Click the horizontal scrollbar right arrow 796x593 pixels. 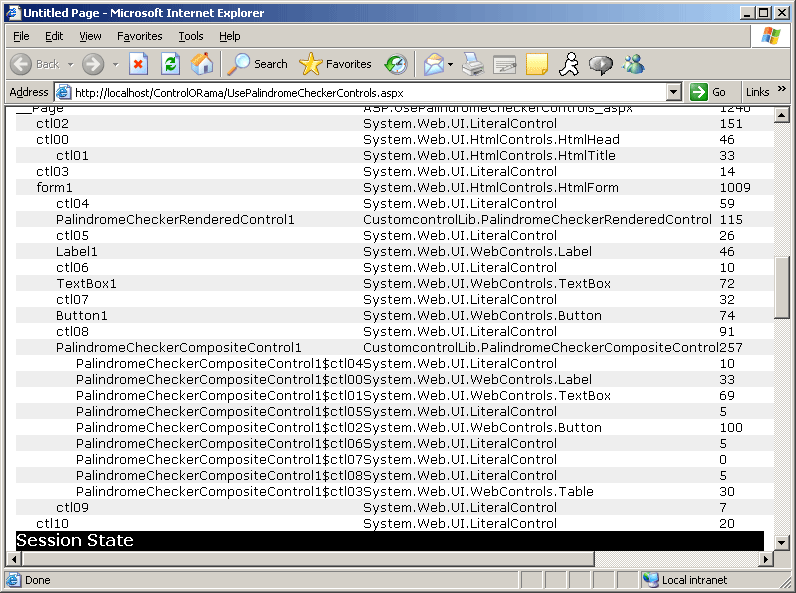pyautogui.click(x=767, y=558)
